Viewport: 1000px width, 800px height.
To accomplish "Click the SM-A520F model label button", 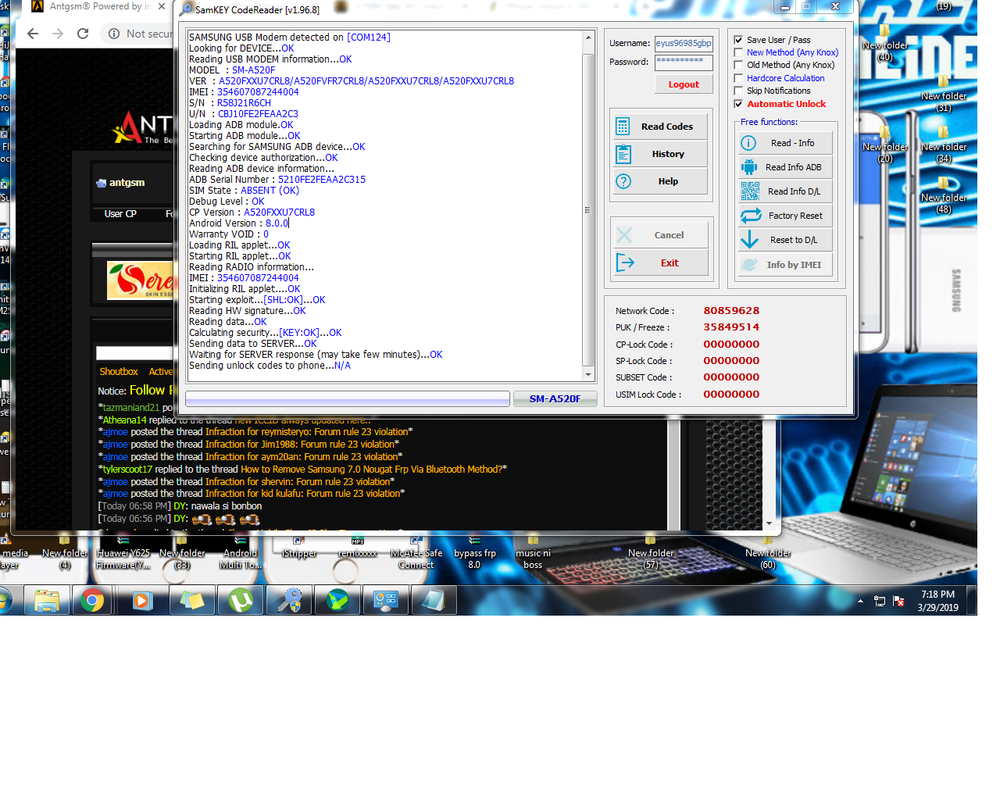I will pos(555,399).
